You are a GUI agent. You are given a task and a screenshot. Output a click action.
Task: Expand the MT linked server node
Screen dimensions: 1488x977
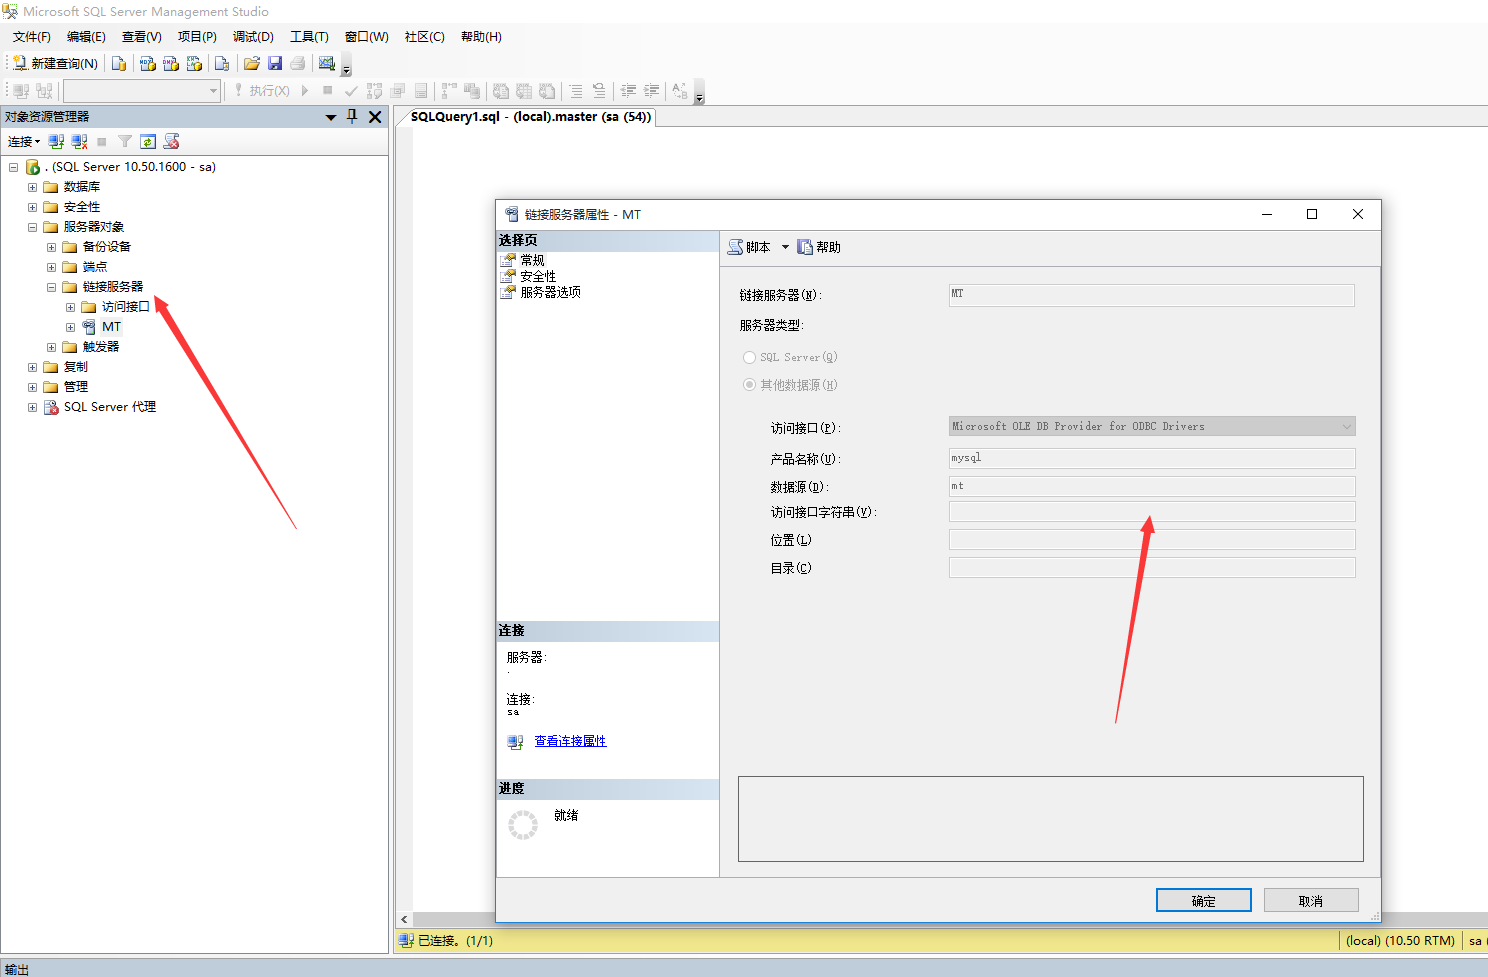pos(70,327)
